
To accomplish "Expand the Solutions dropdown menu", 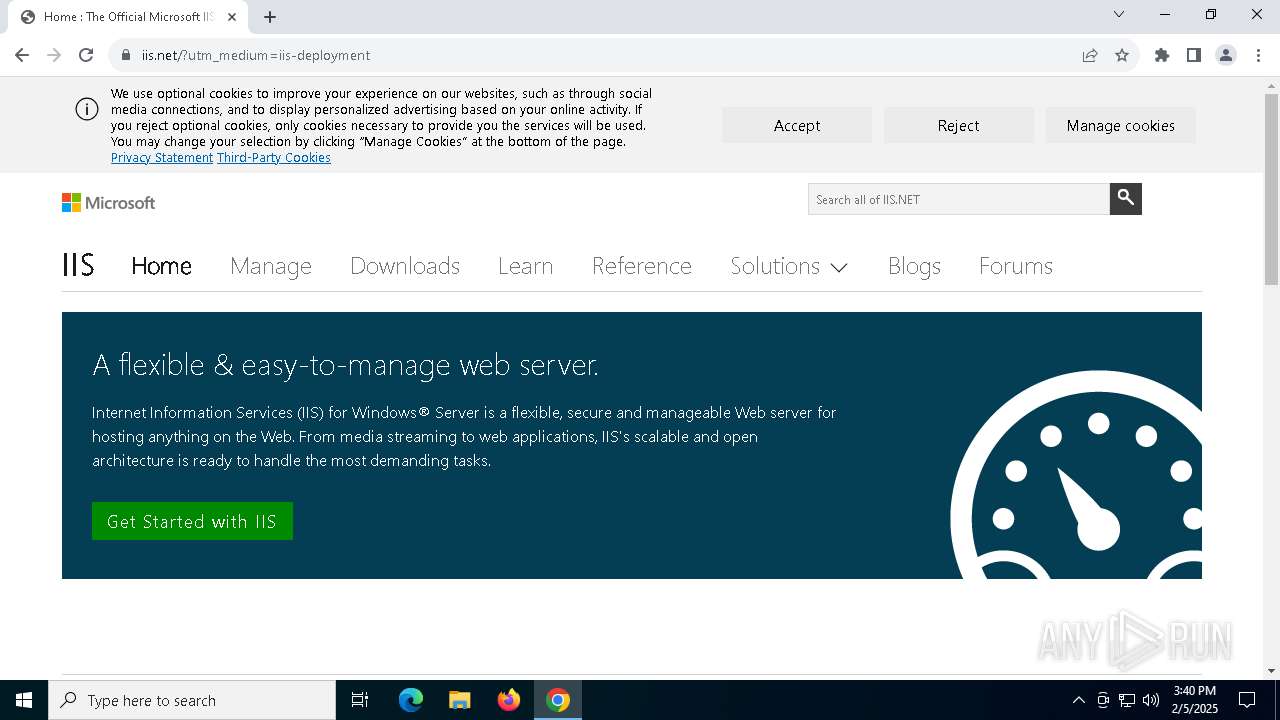I will pos(789,265).
